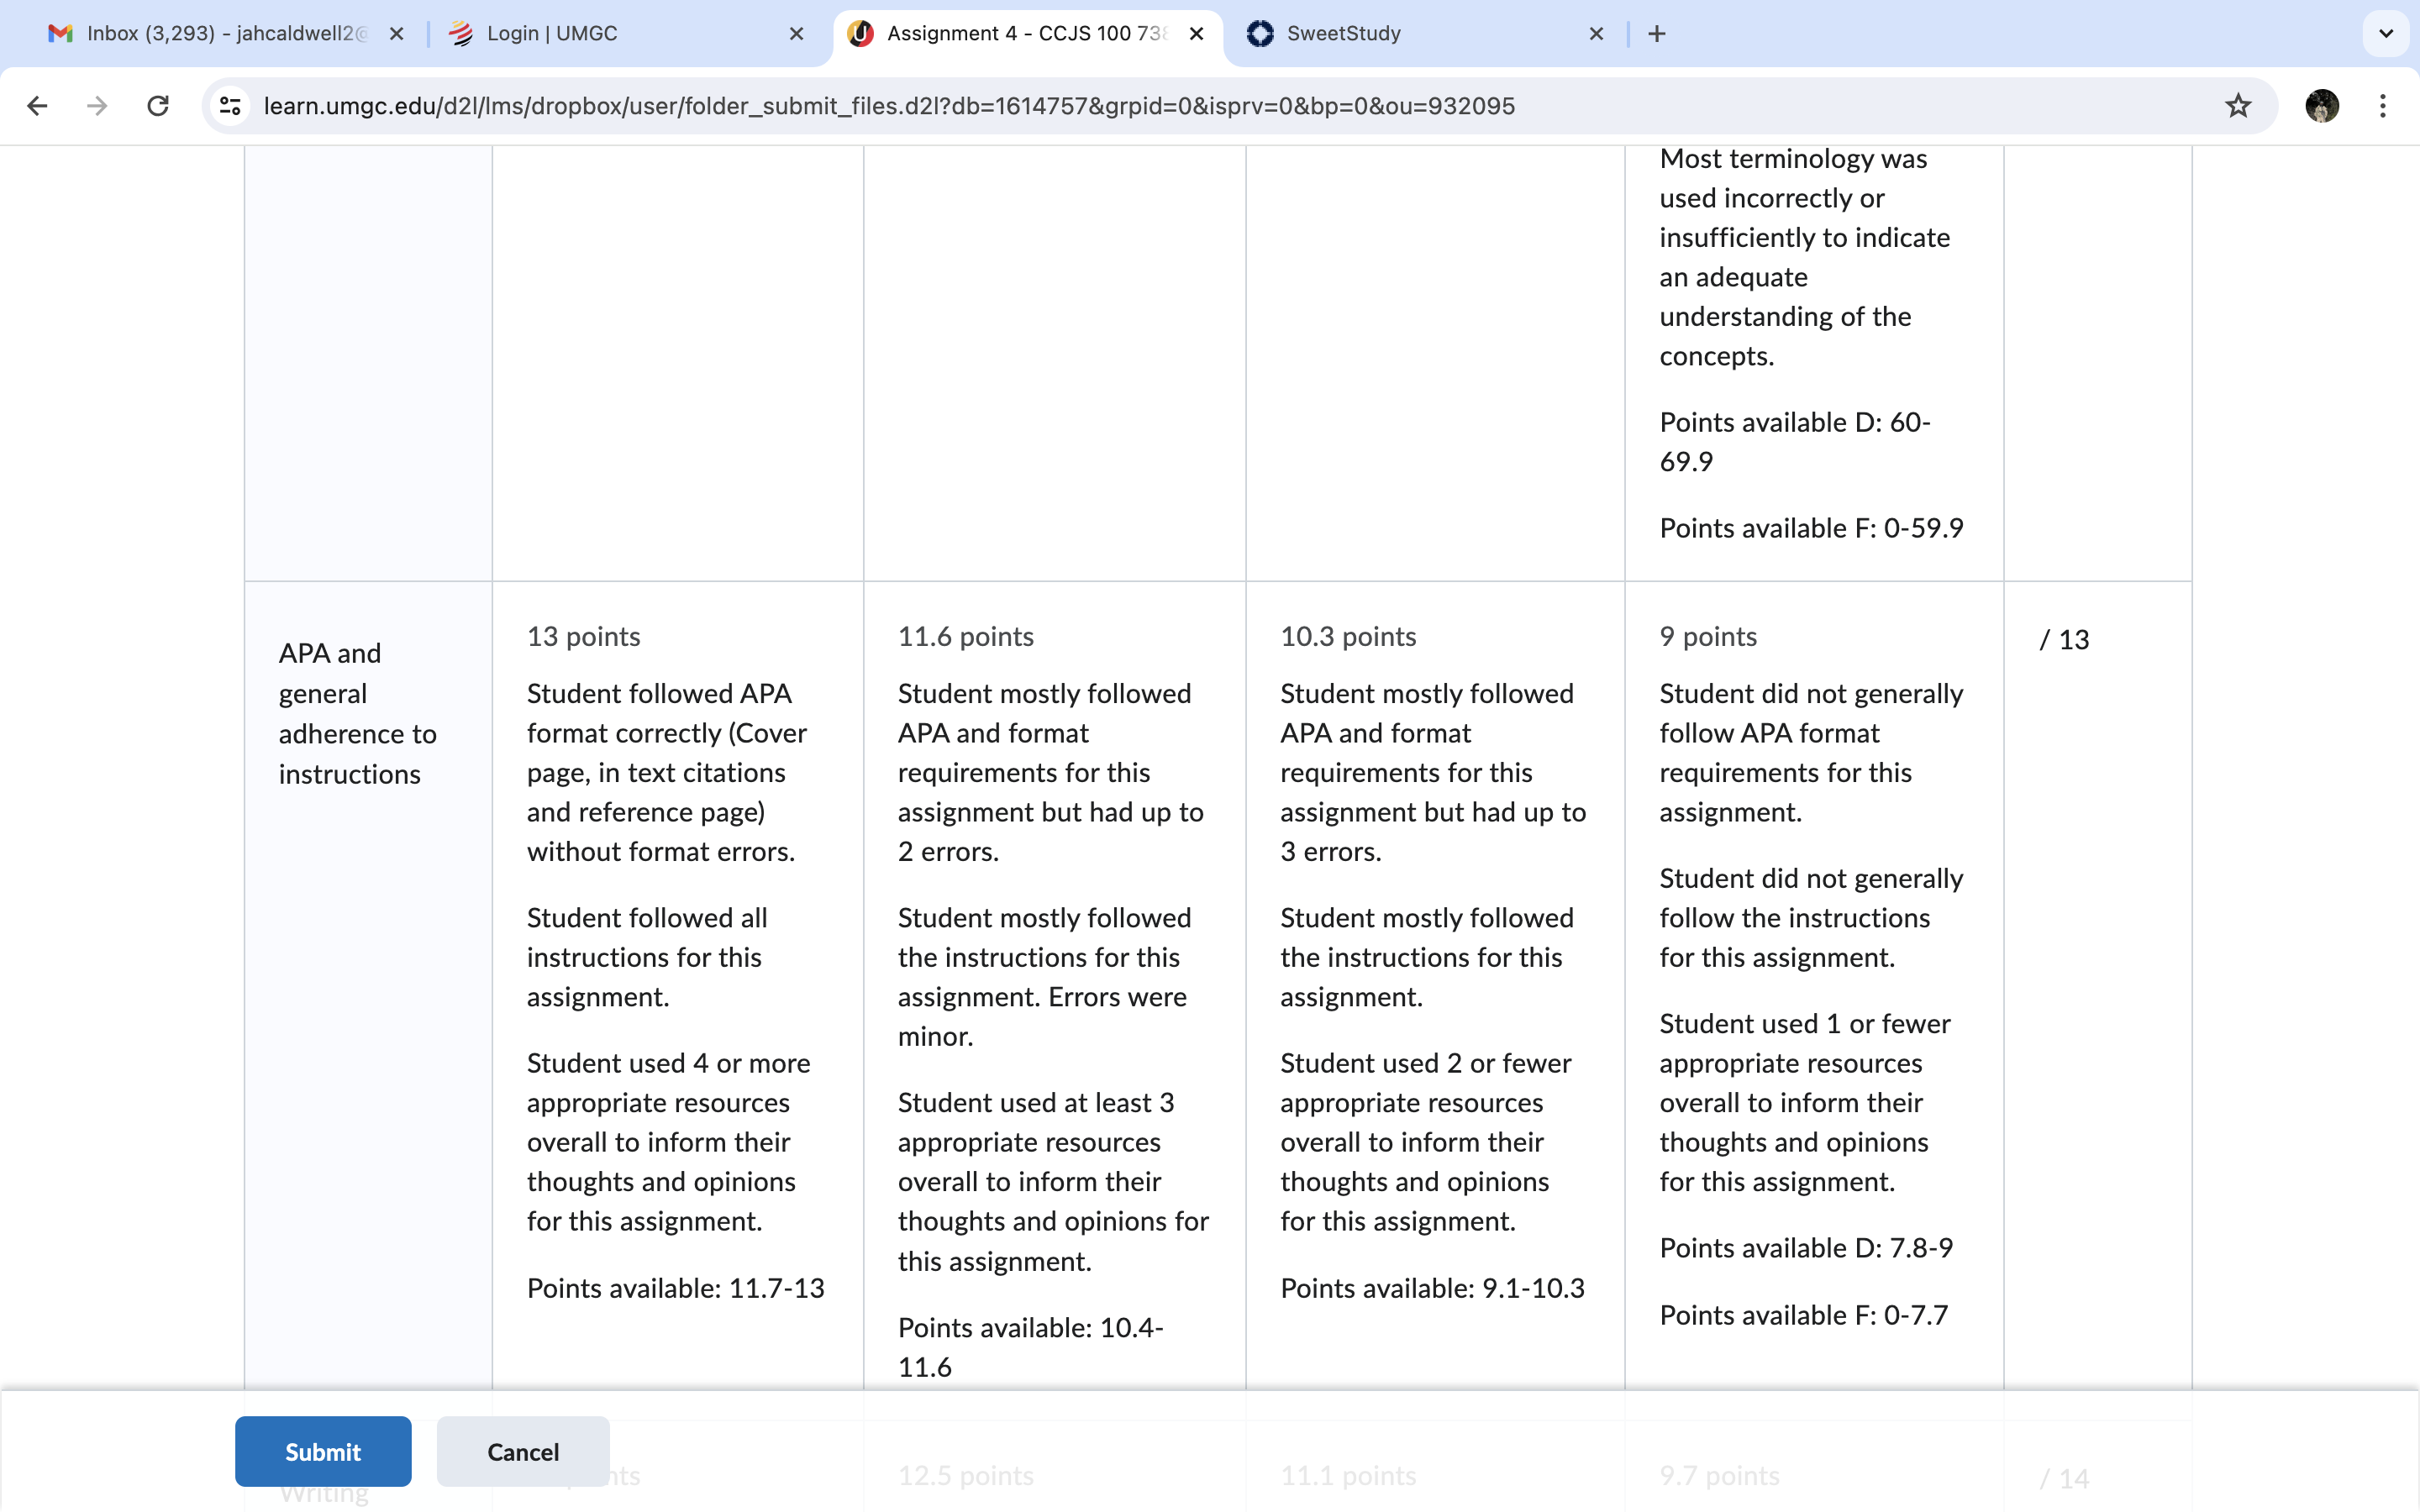
Task: Go back to the previous page
Action: pos(37,106)
